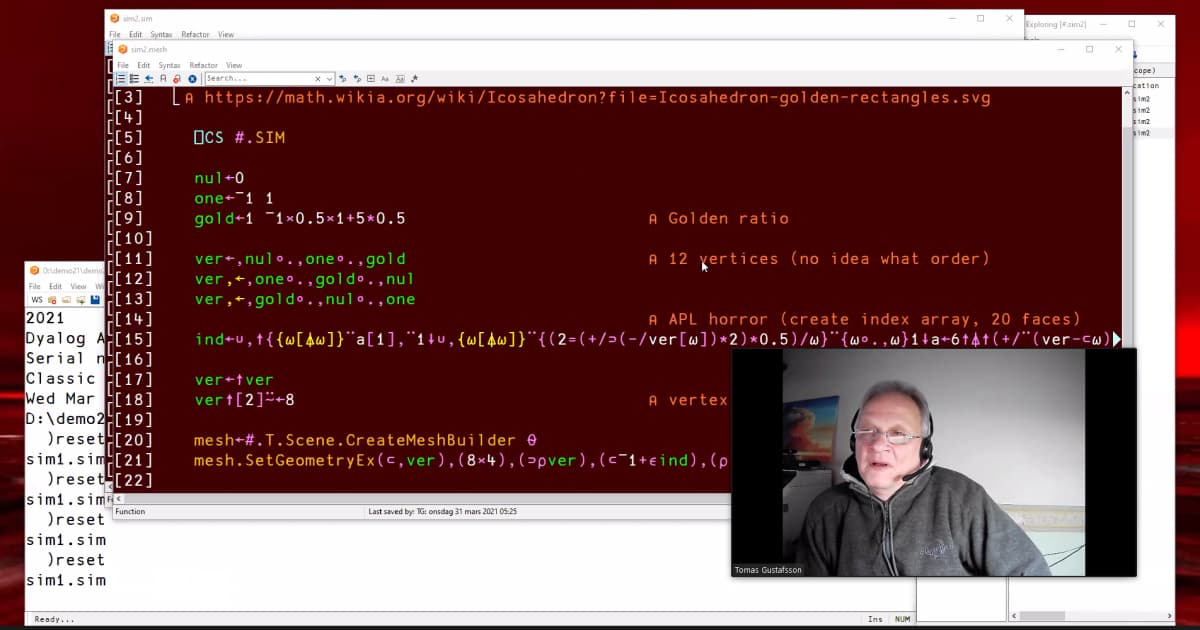Toggle line numbers icon in editor toolbar

pyautogui.click(x=120, y=79)
